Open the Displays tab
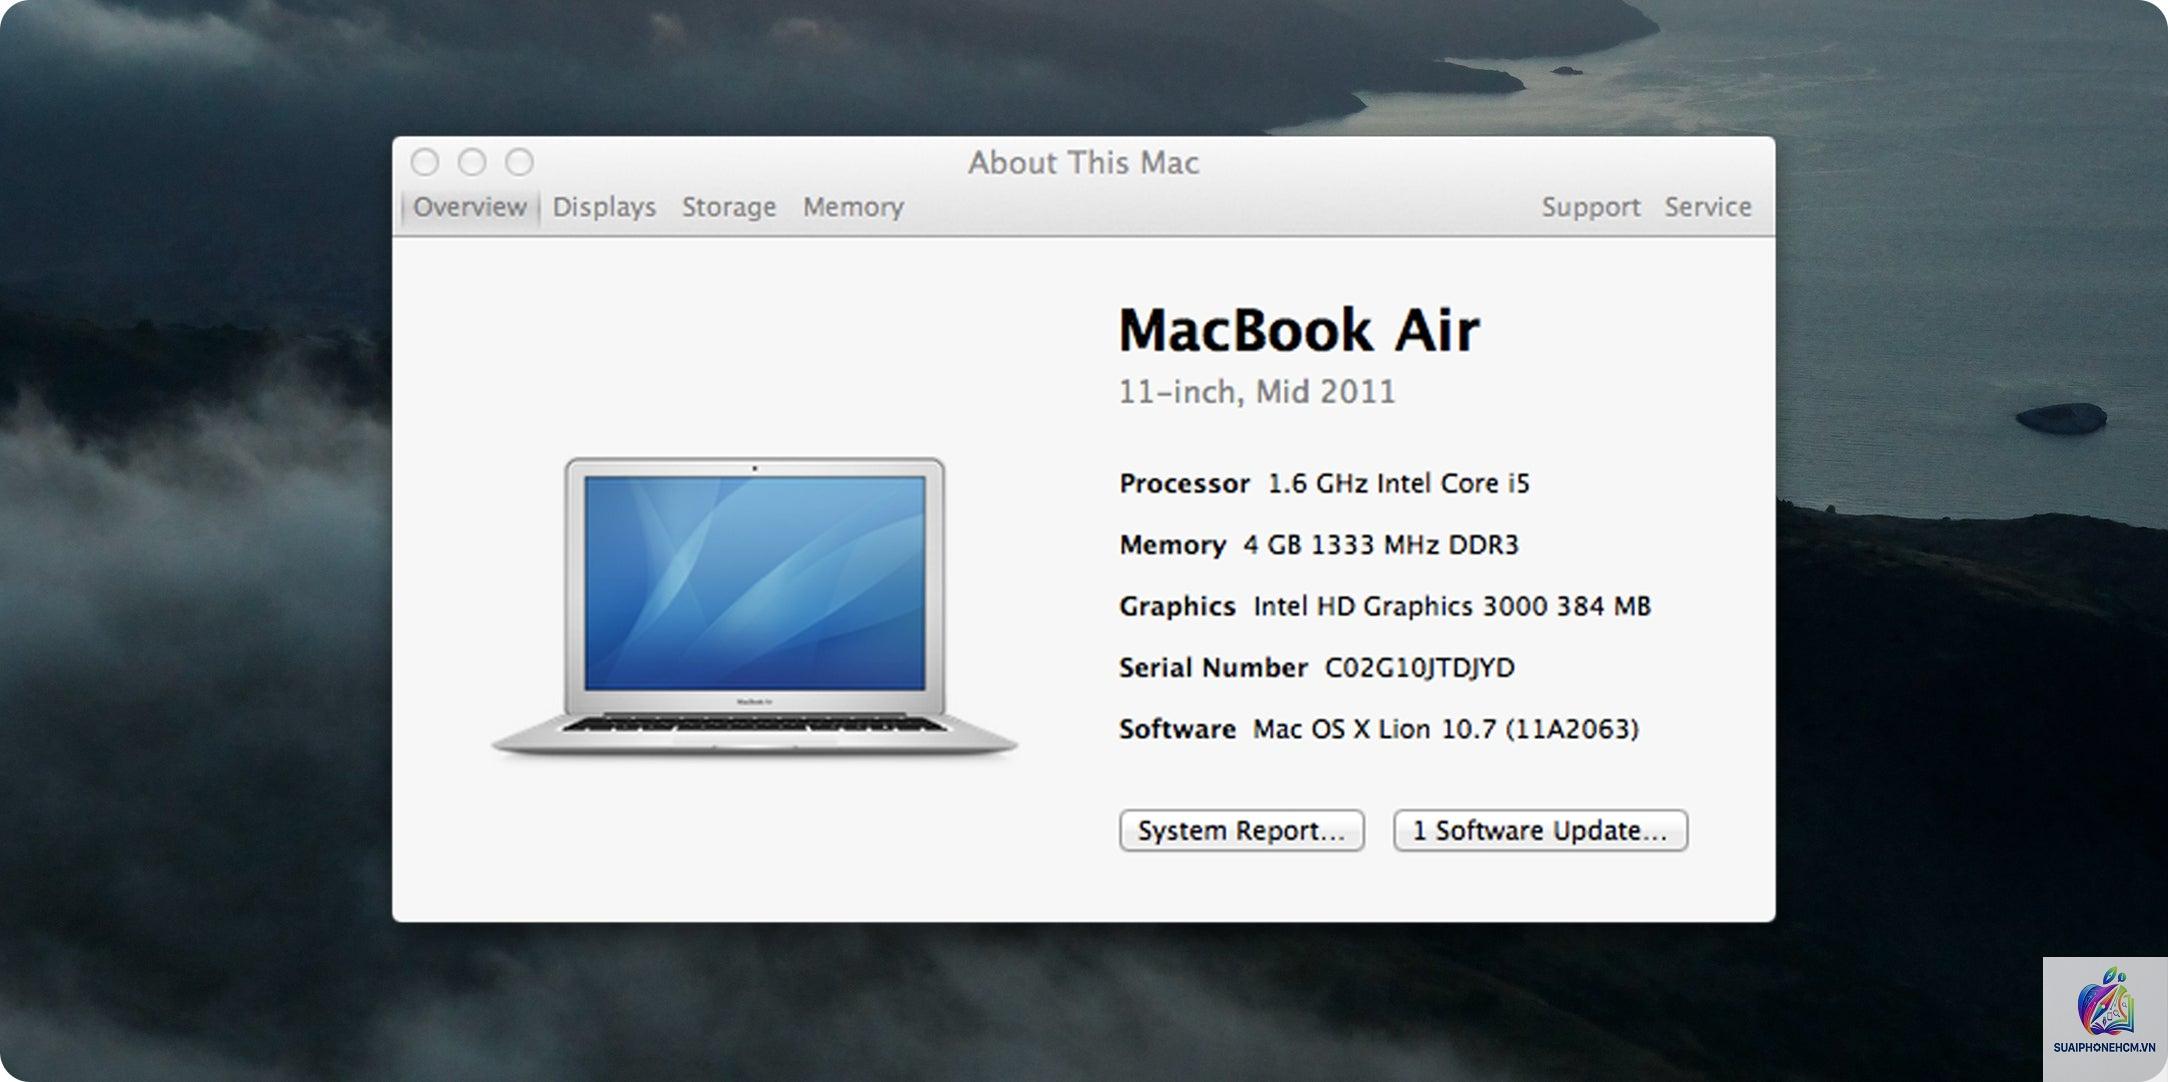 point(604,207)
